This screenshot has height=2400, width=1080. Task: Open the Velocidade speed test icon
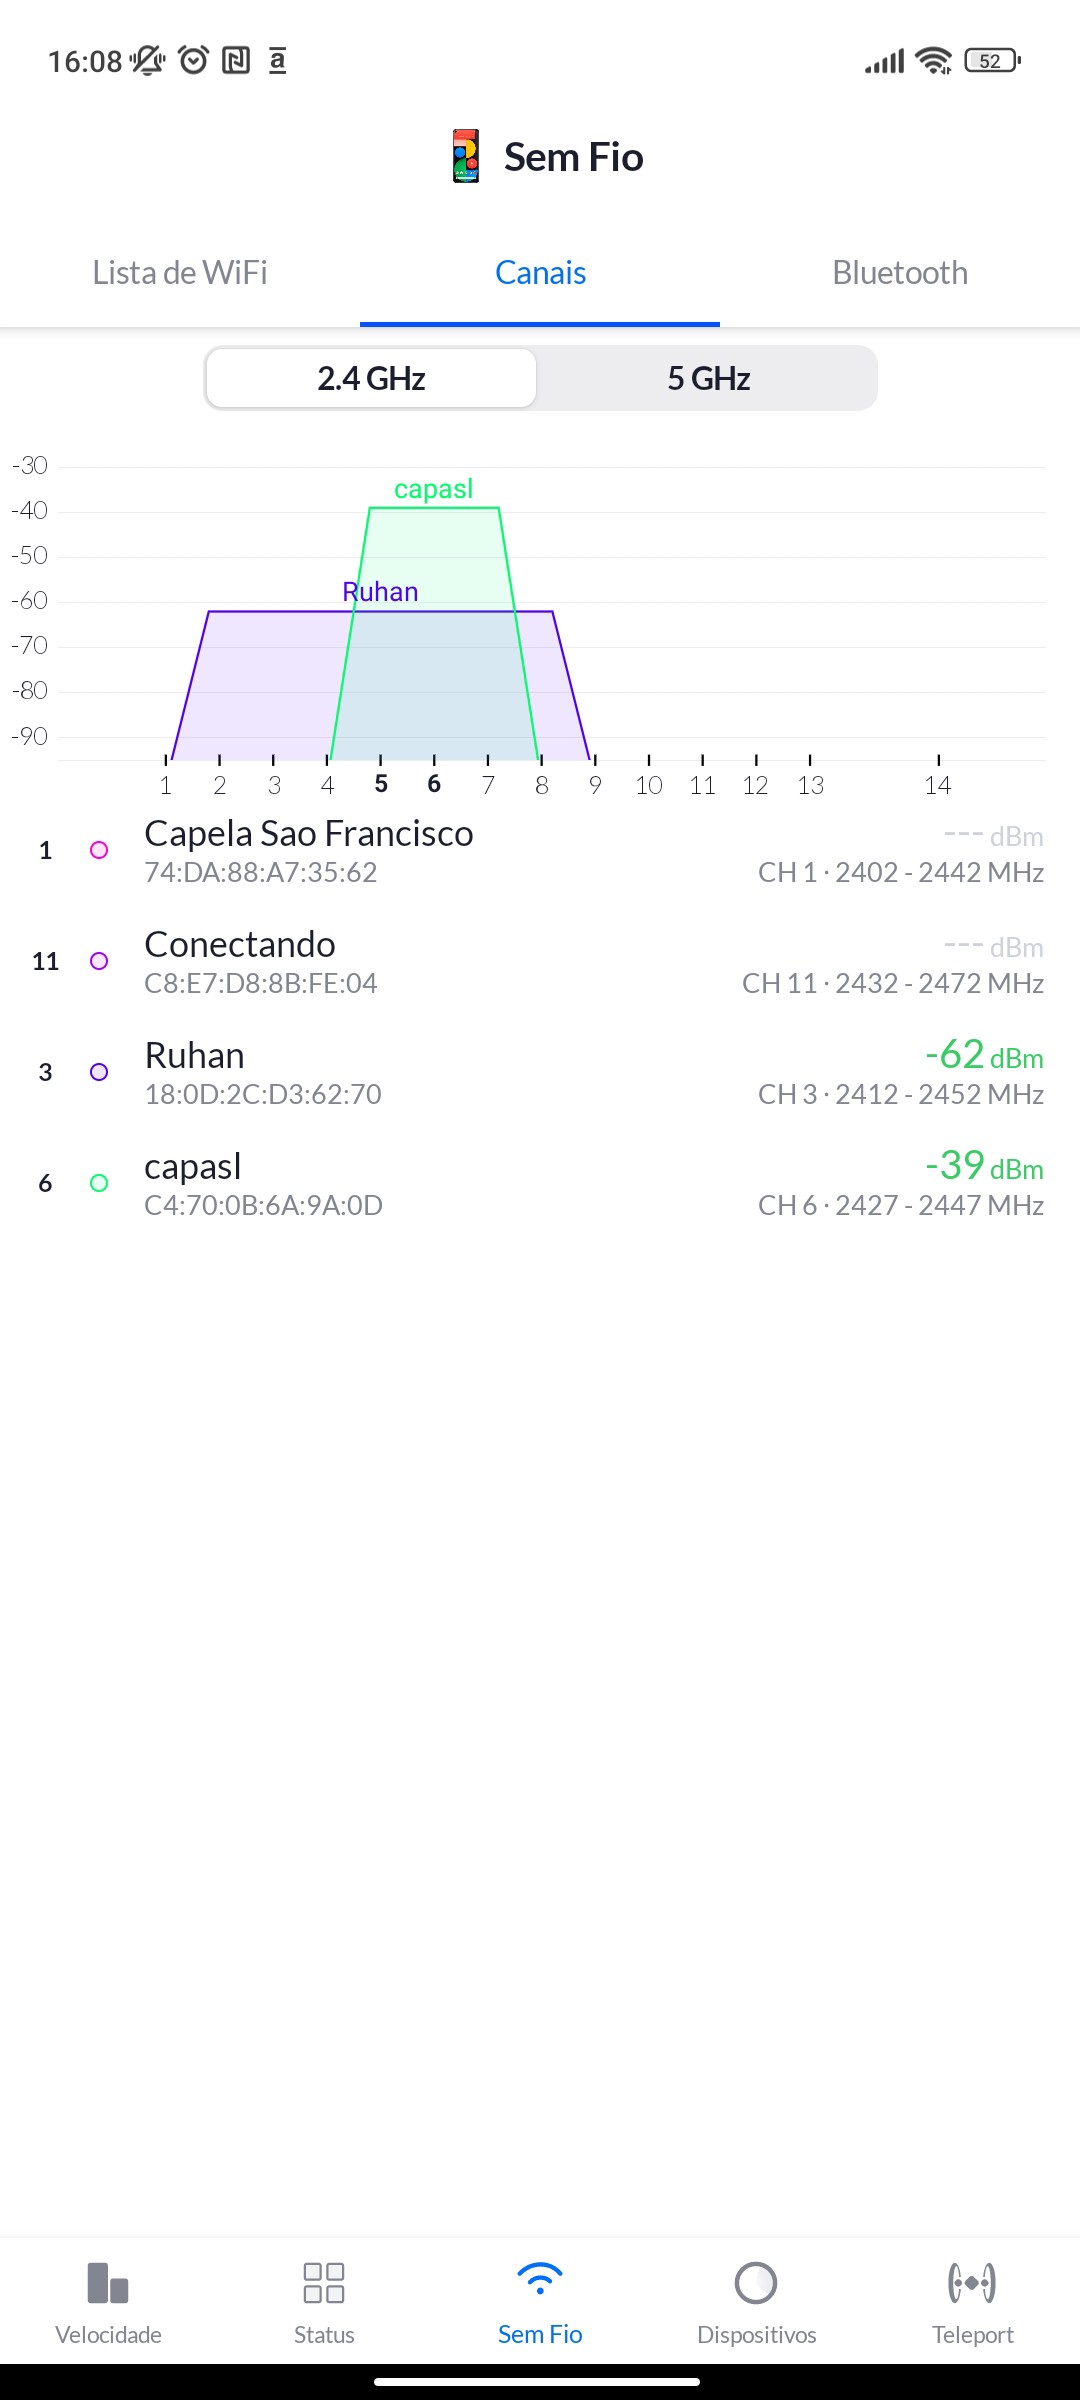pyautogui.click(x=108, y=2283)
